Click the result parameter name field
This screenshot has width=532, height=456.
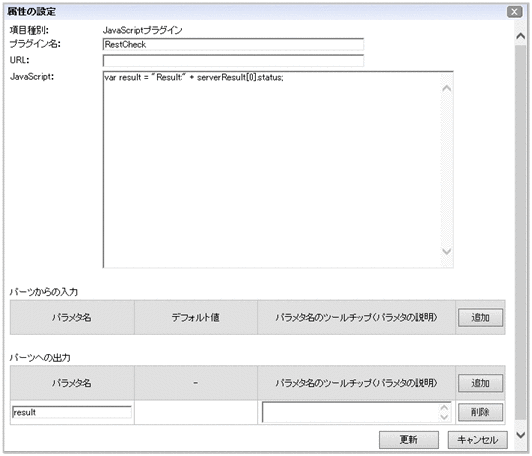(x=72, y=412)
